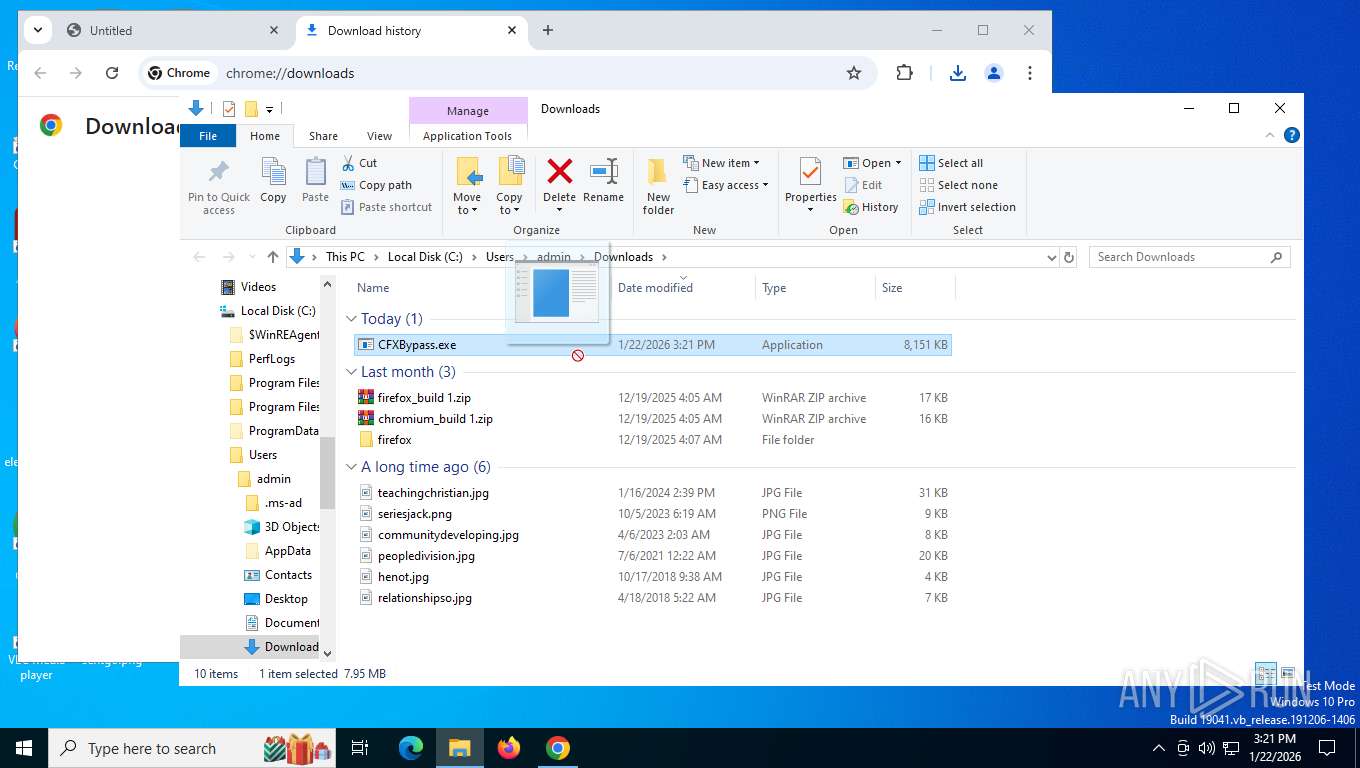Image resolution: width=1360 pixels, height=768 pixels.
Task: Expand Copy to dropdown
Action: (x=509, y=204)
